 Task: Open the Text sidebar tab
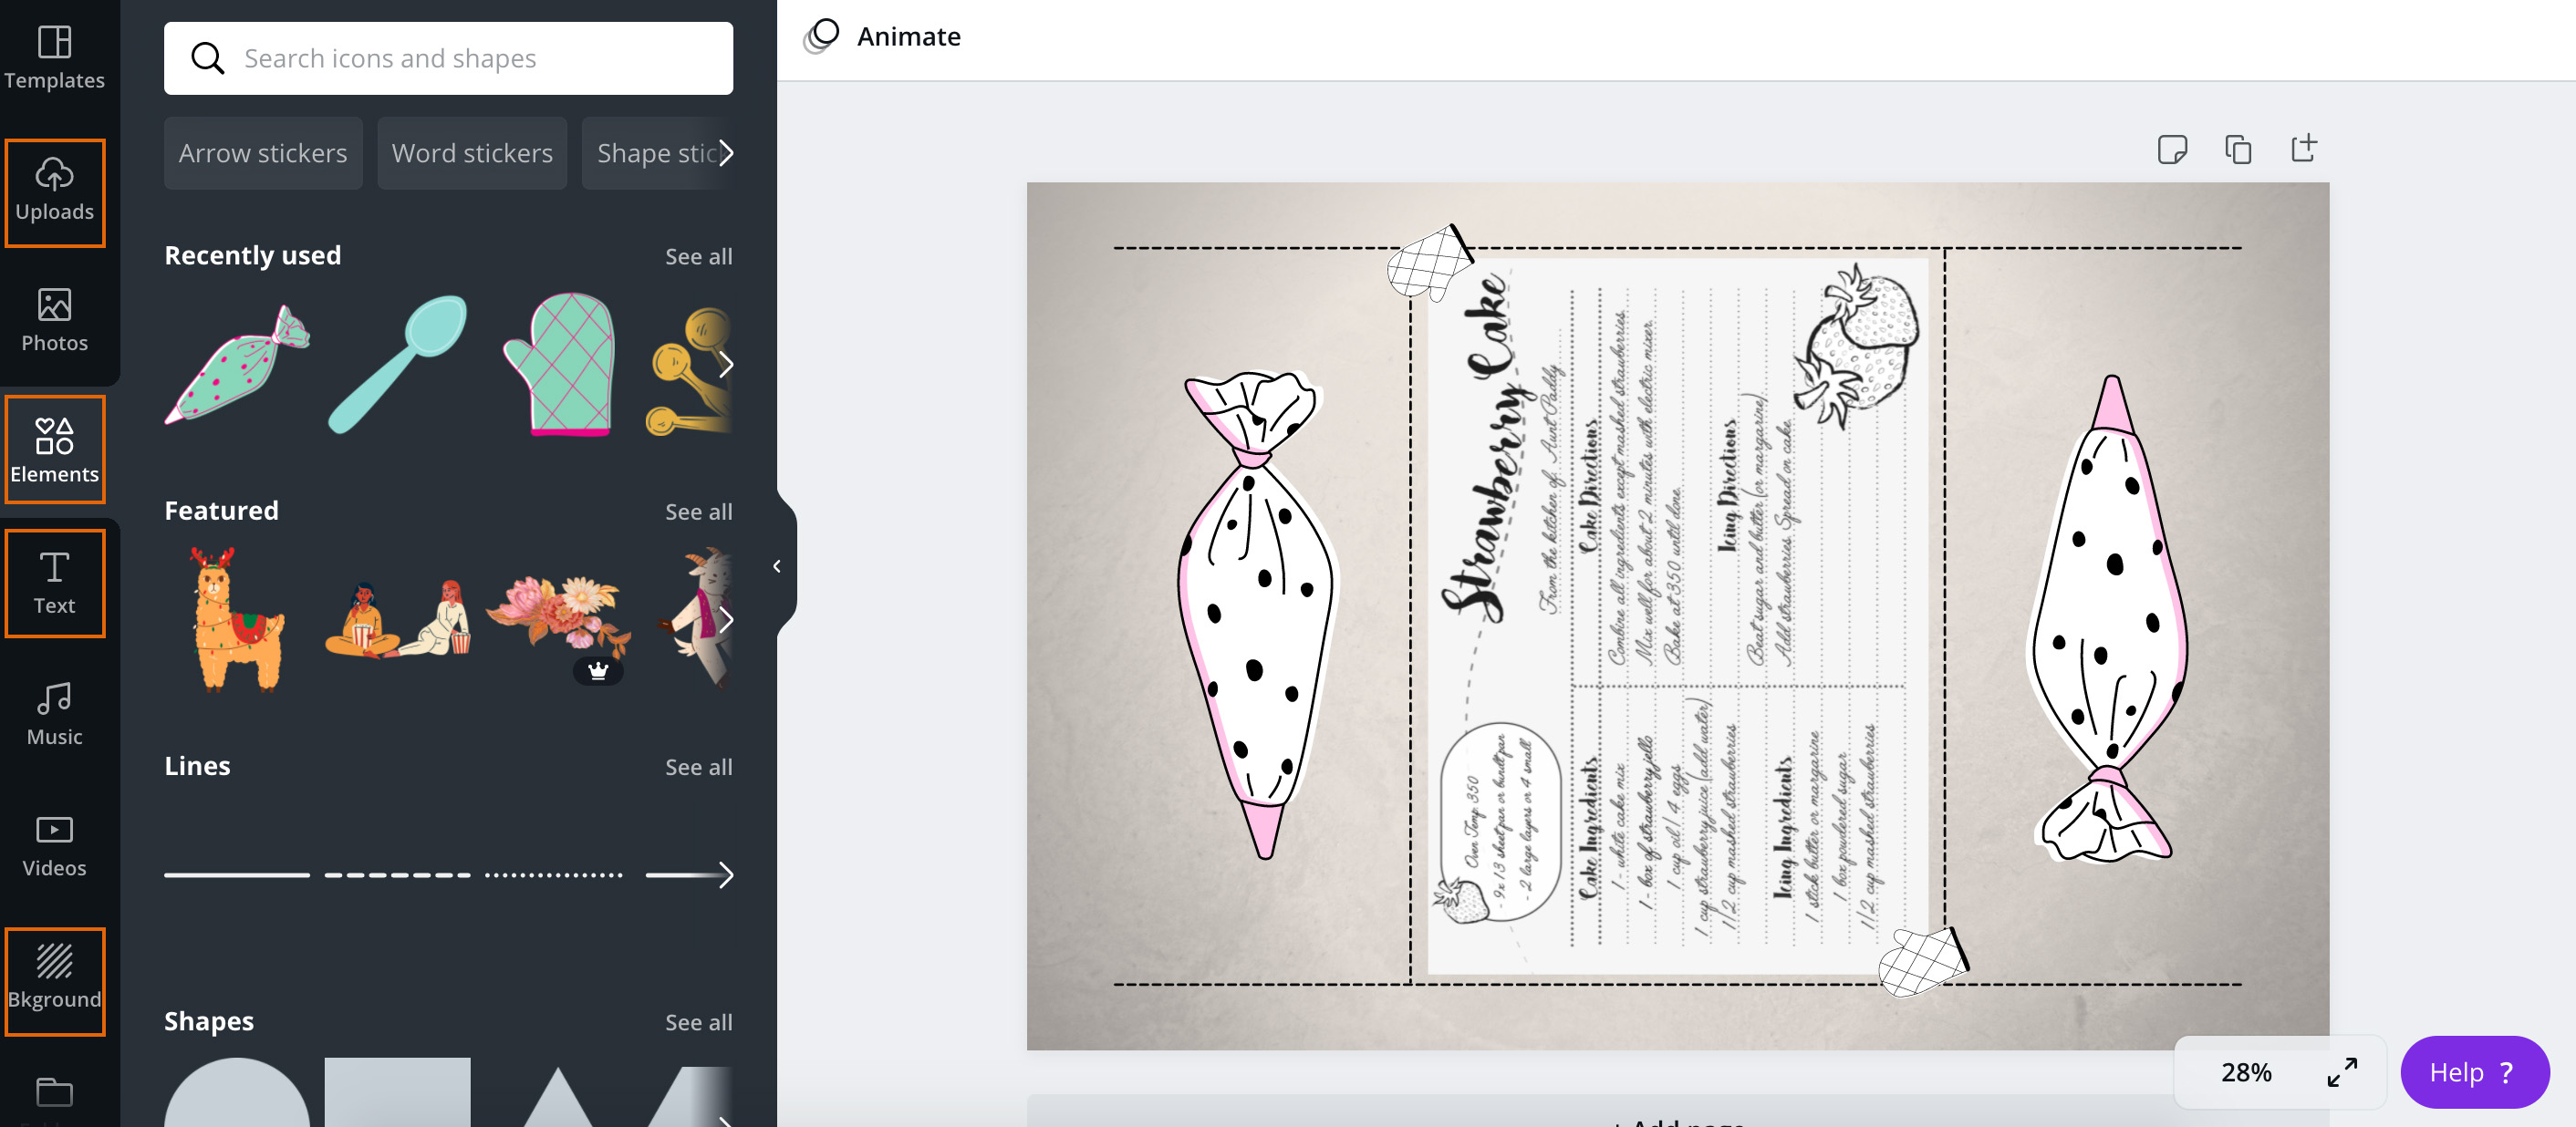coord(54,583)
